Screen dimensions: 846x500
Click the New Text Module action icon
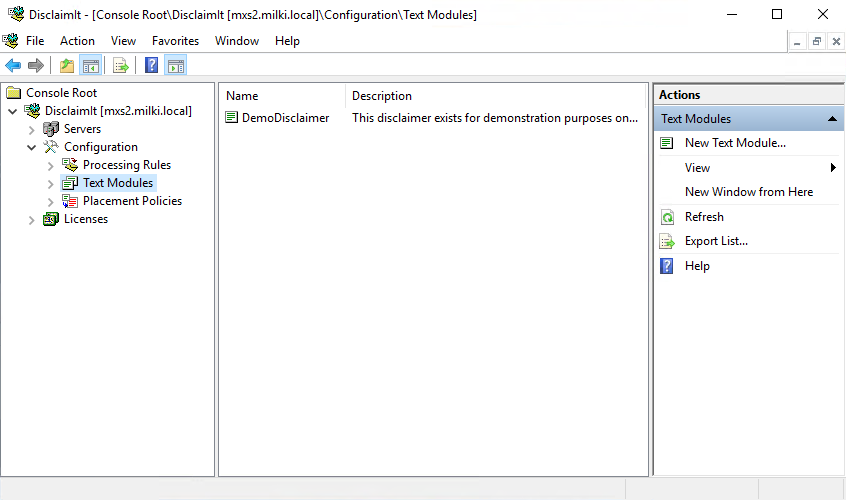pos(667,143)
